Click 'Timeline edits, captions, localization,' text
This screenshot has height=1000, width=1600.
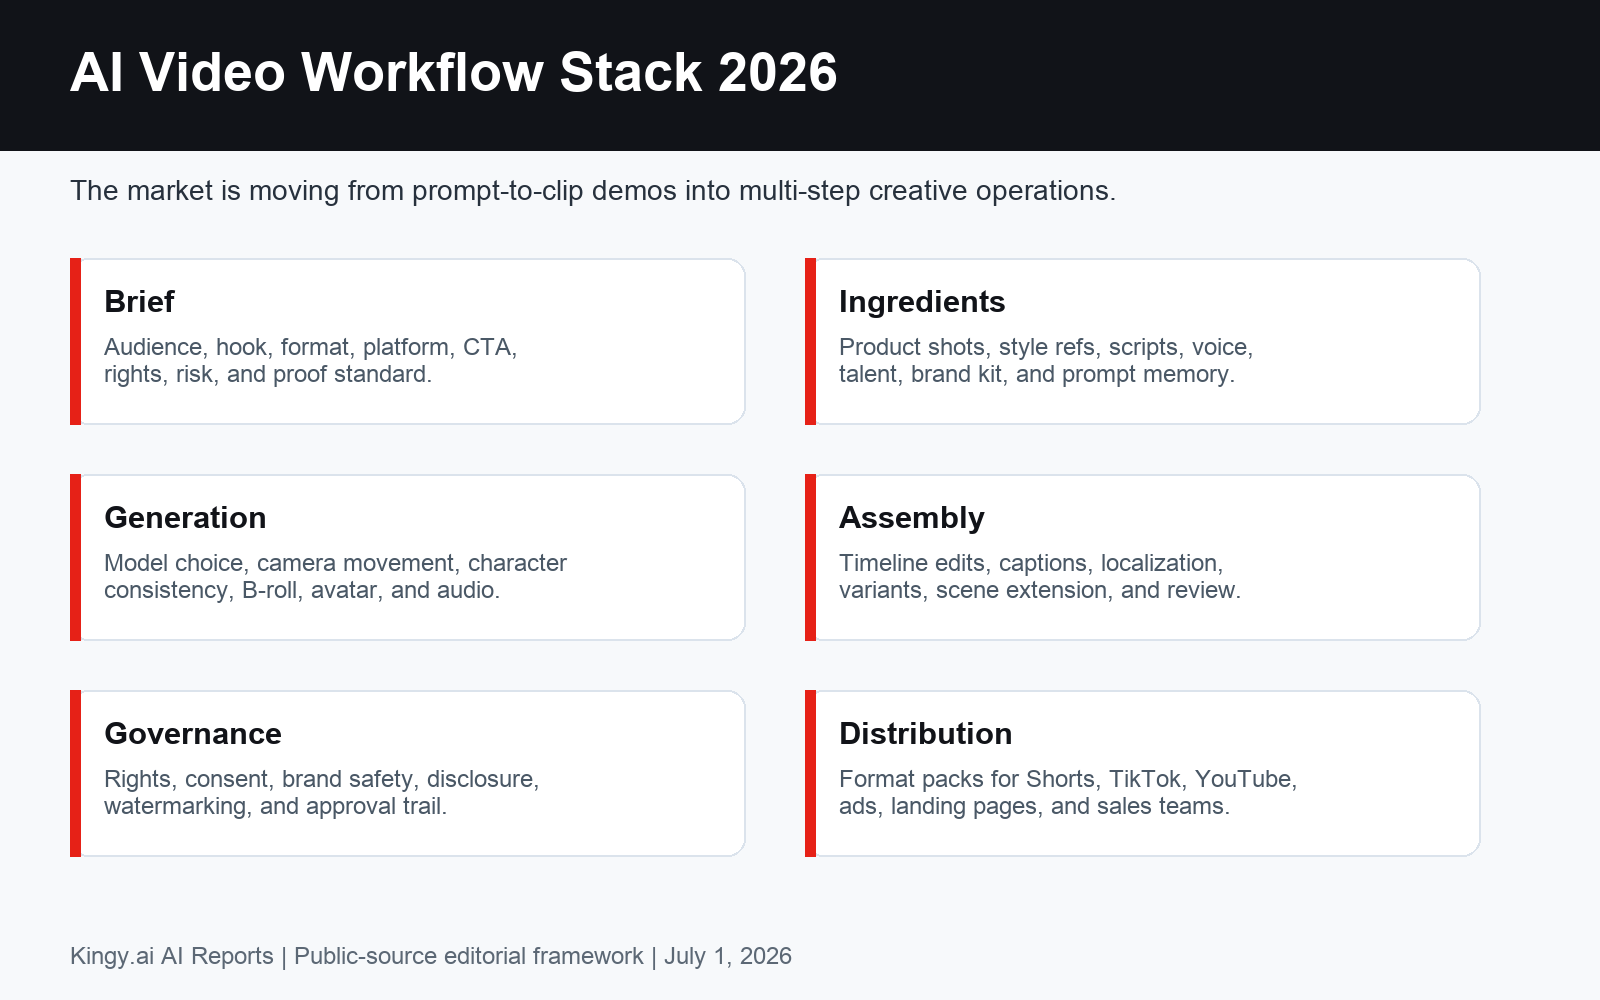[1031, 563]
